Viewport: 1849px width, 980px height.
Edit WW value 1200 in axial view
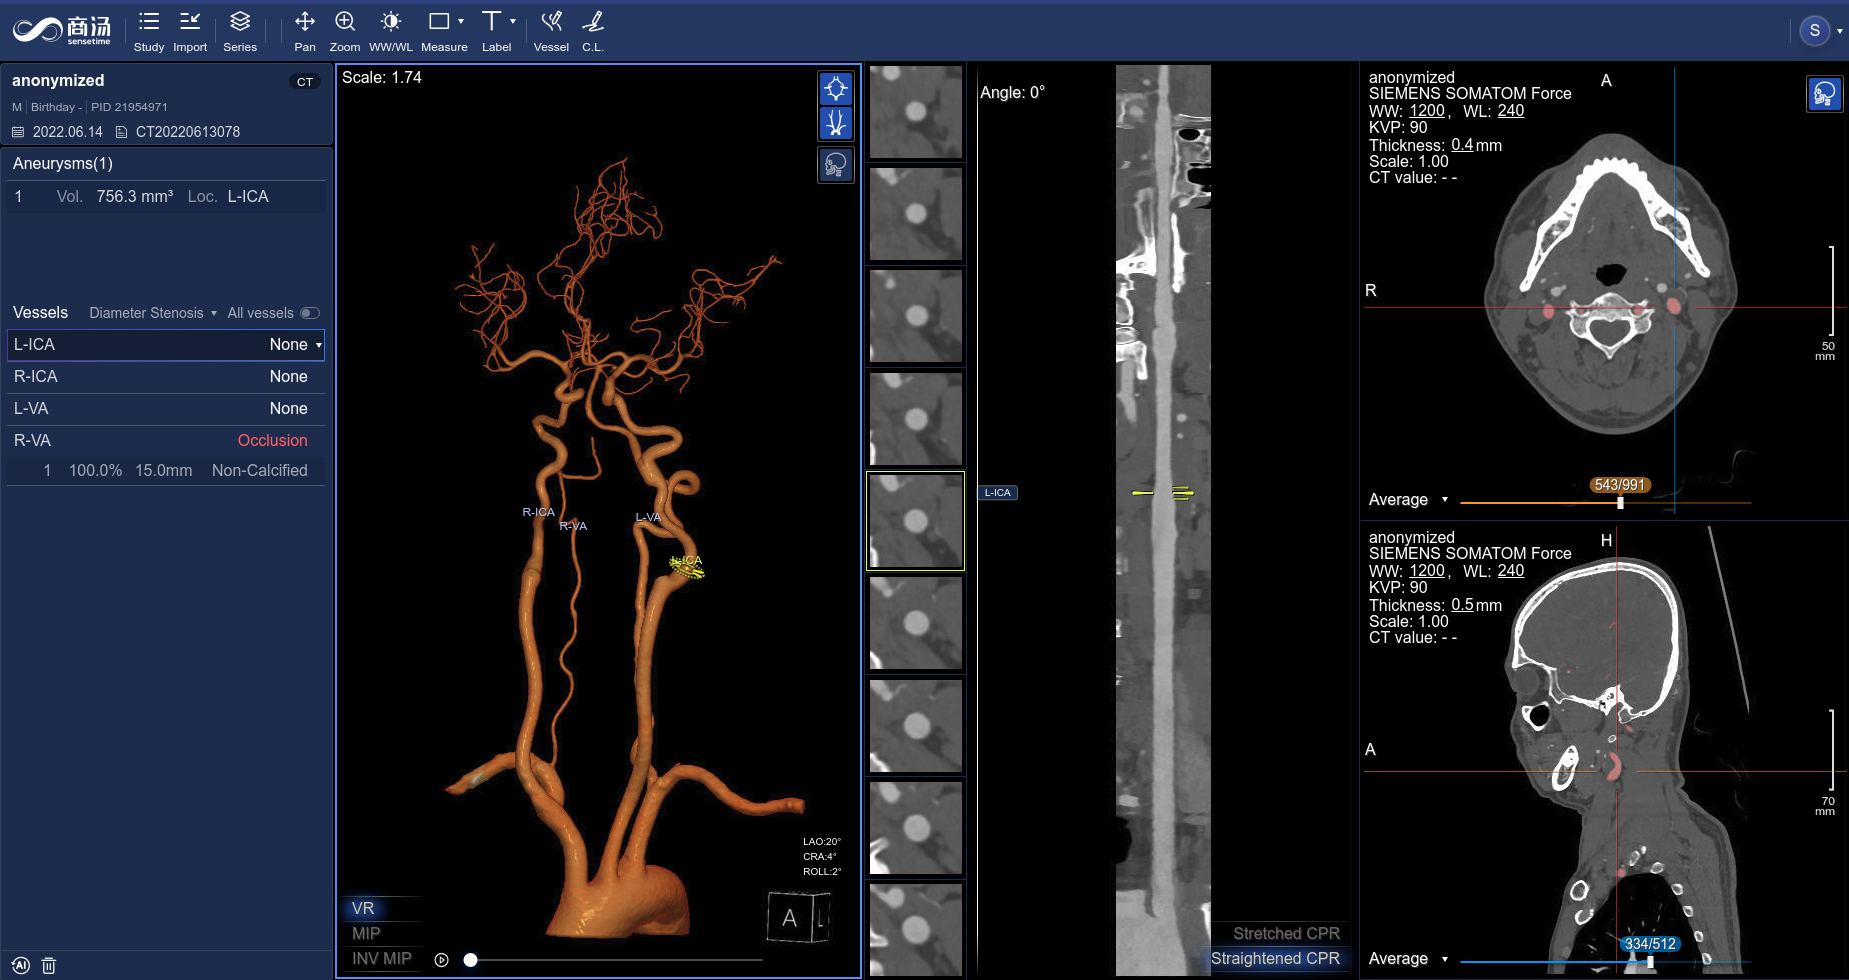(1427, 111)
